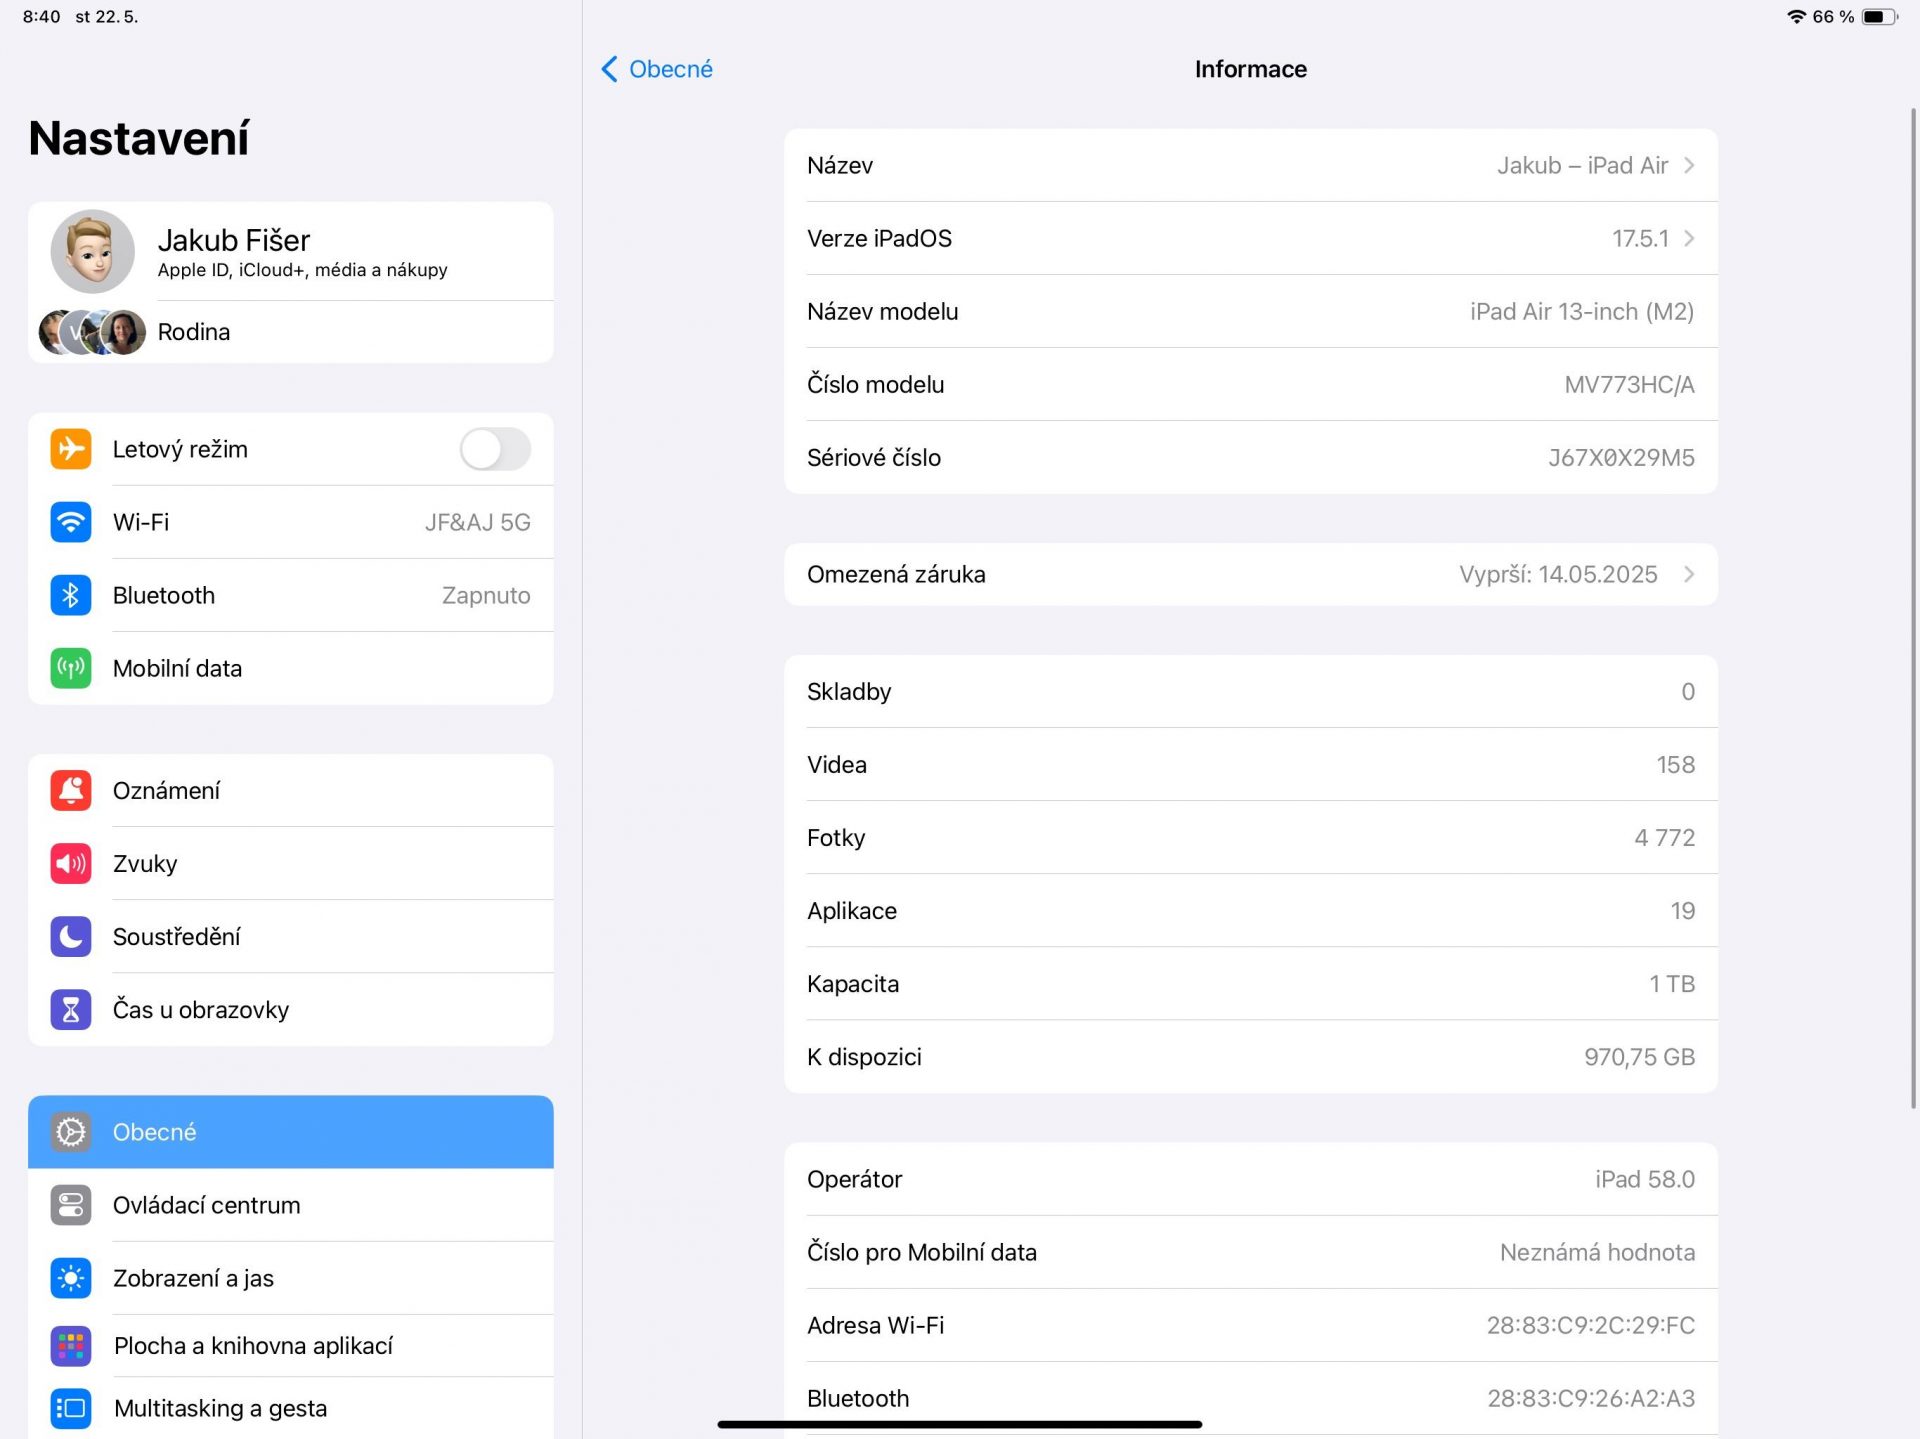Tap Jakub Fišer's memoji avatar
Screen dimensions: 1920x1439
click(93, 251)
